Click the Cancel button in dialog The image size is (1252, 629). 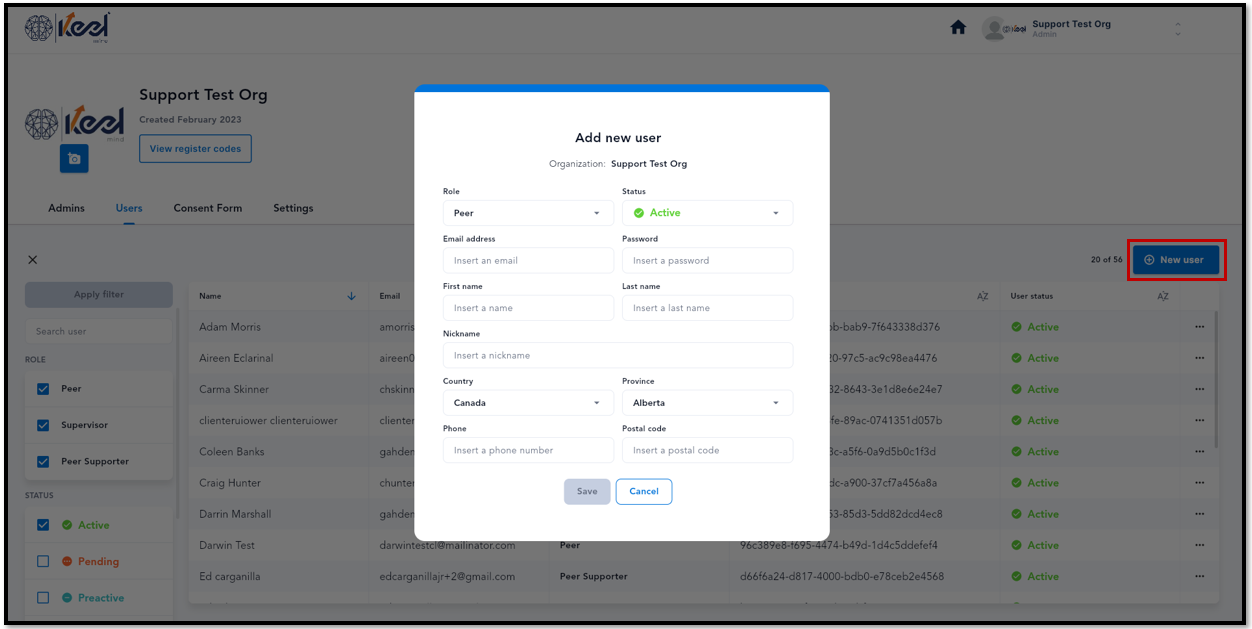[644, 491]
